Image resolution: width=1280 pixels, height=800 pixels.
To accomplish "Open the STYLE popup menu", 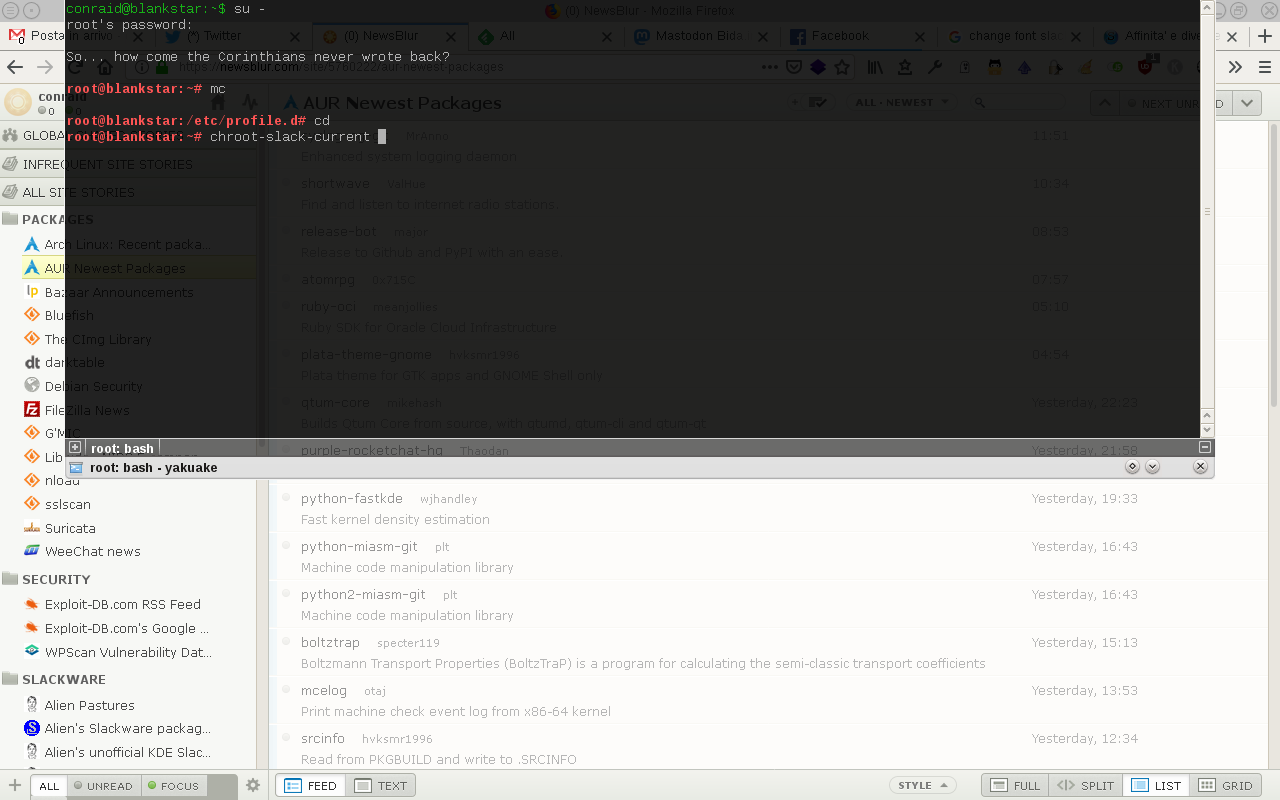I will (922, 786).
